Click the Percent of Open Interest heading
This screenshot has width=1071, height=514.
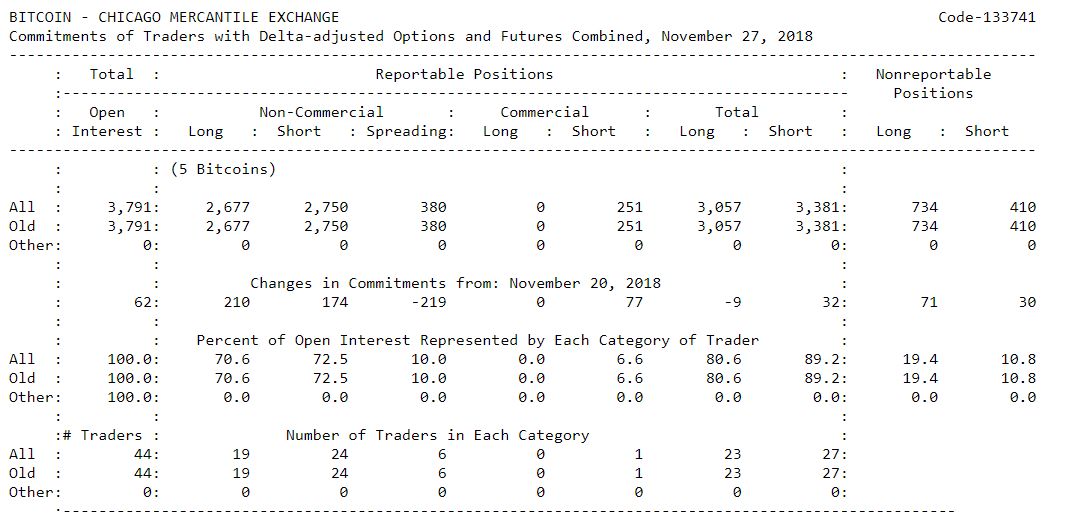477,340
